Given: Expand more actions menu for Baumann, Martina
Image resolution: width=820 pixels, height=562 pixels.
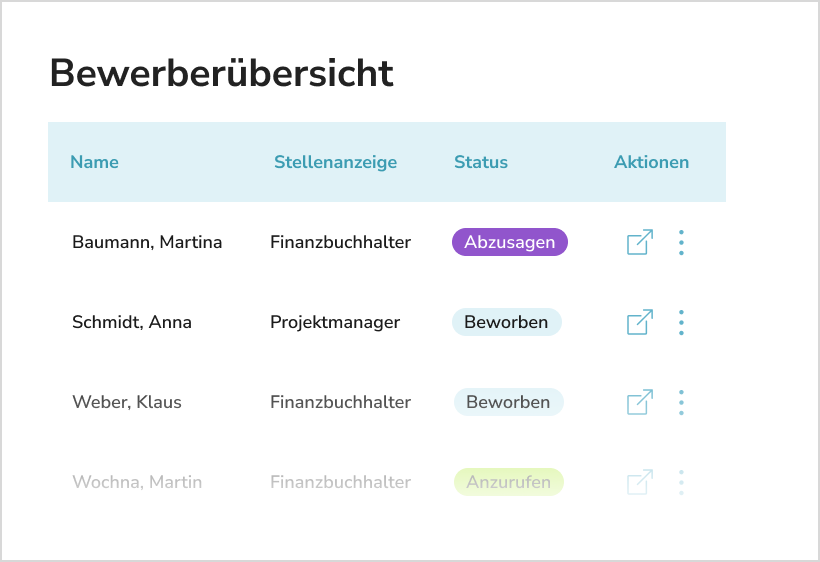Looking at the screenshot, I should click(x=681, y=243).
